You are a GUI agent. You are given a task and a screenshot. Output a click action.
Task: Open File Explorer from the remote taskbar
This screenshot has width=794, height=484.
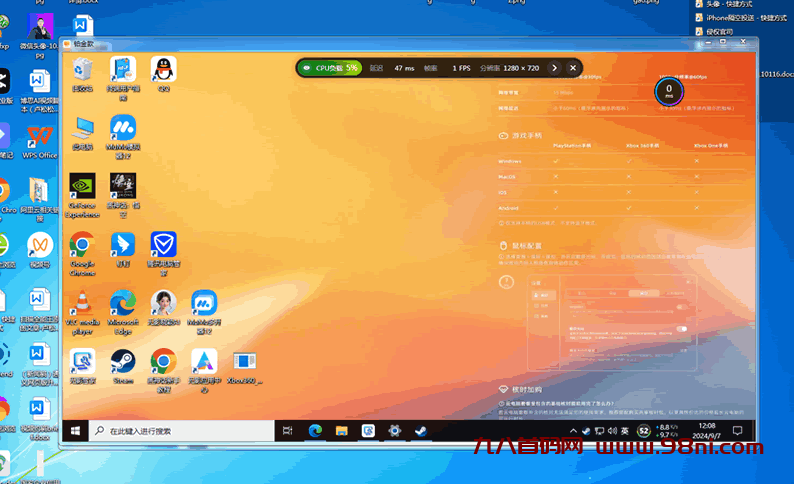341,431
